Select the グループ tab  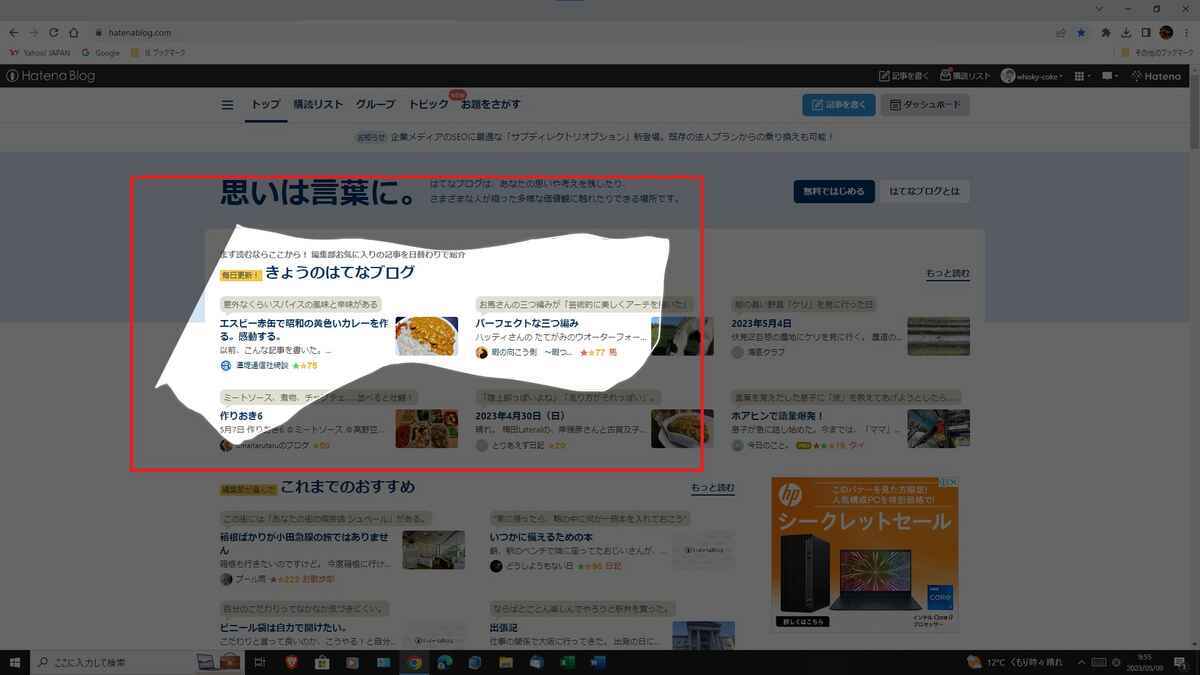click(x=376, y=104)
